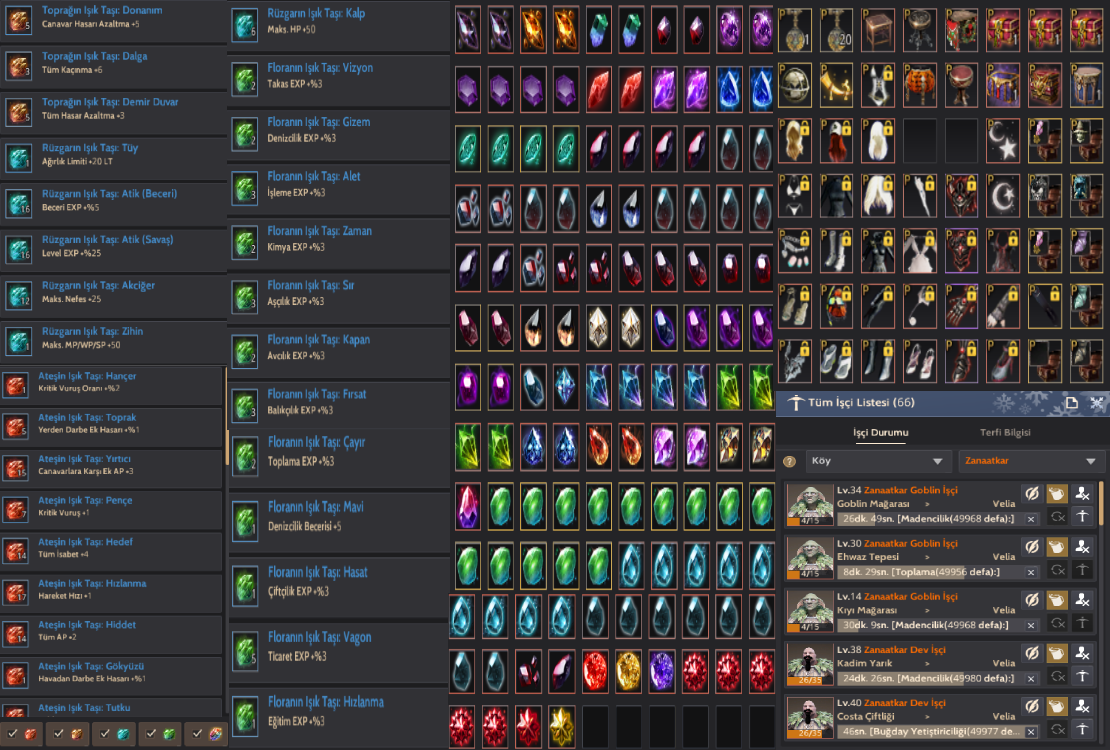Open the Zanaatkar grade filter dropdown
Screen dimensions: 1110x750
(x=1029, y=461)
